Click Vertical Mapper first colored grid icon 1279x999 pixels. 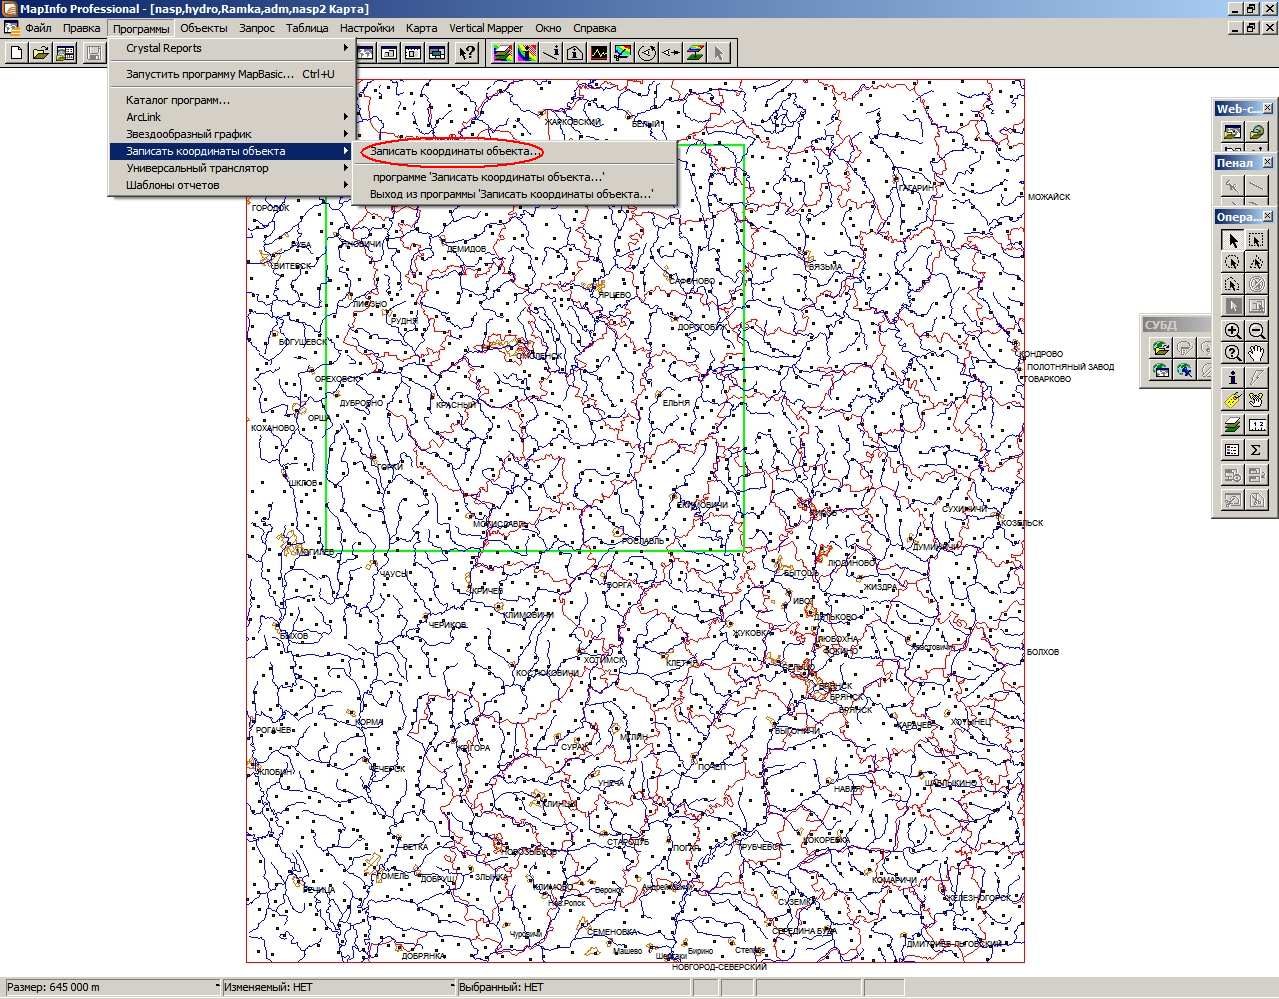[x=503, y=53]
